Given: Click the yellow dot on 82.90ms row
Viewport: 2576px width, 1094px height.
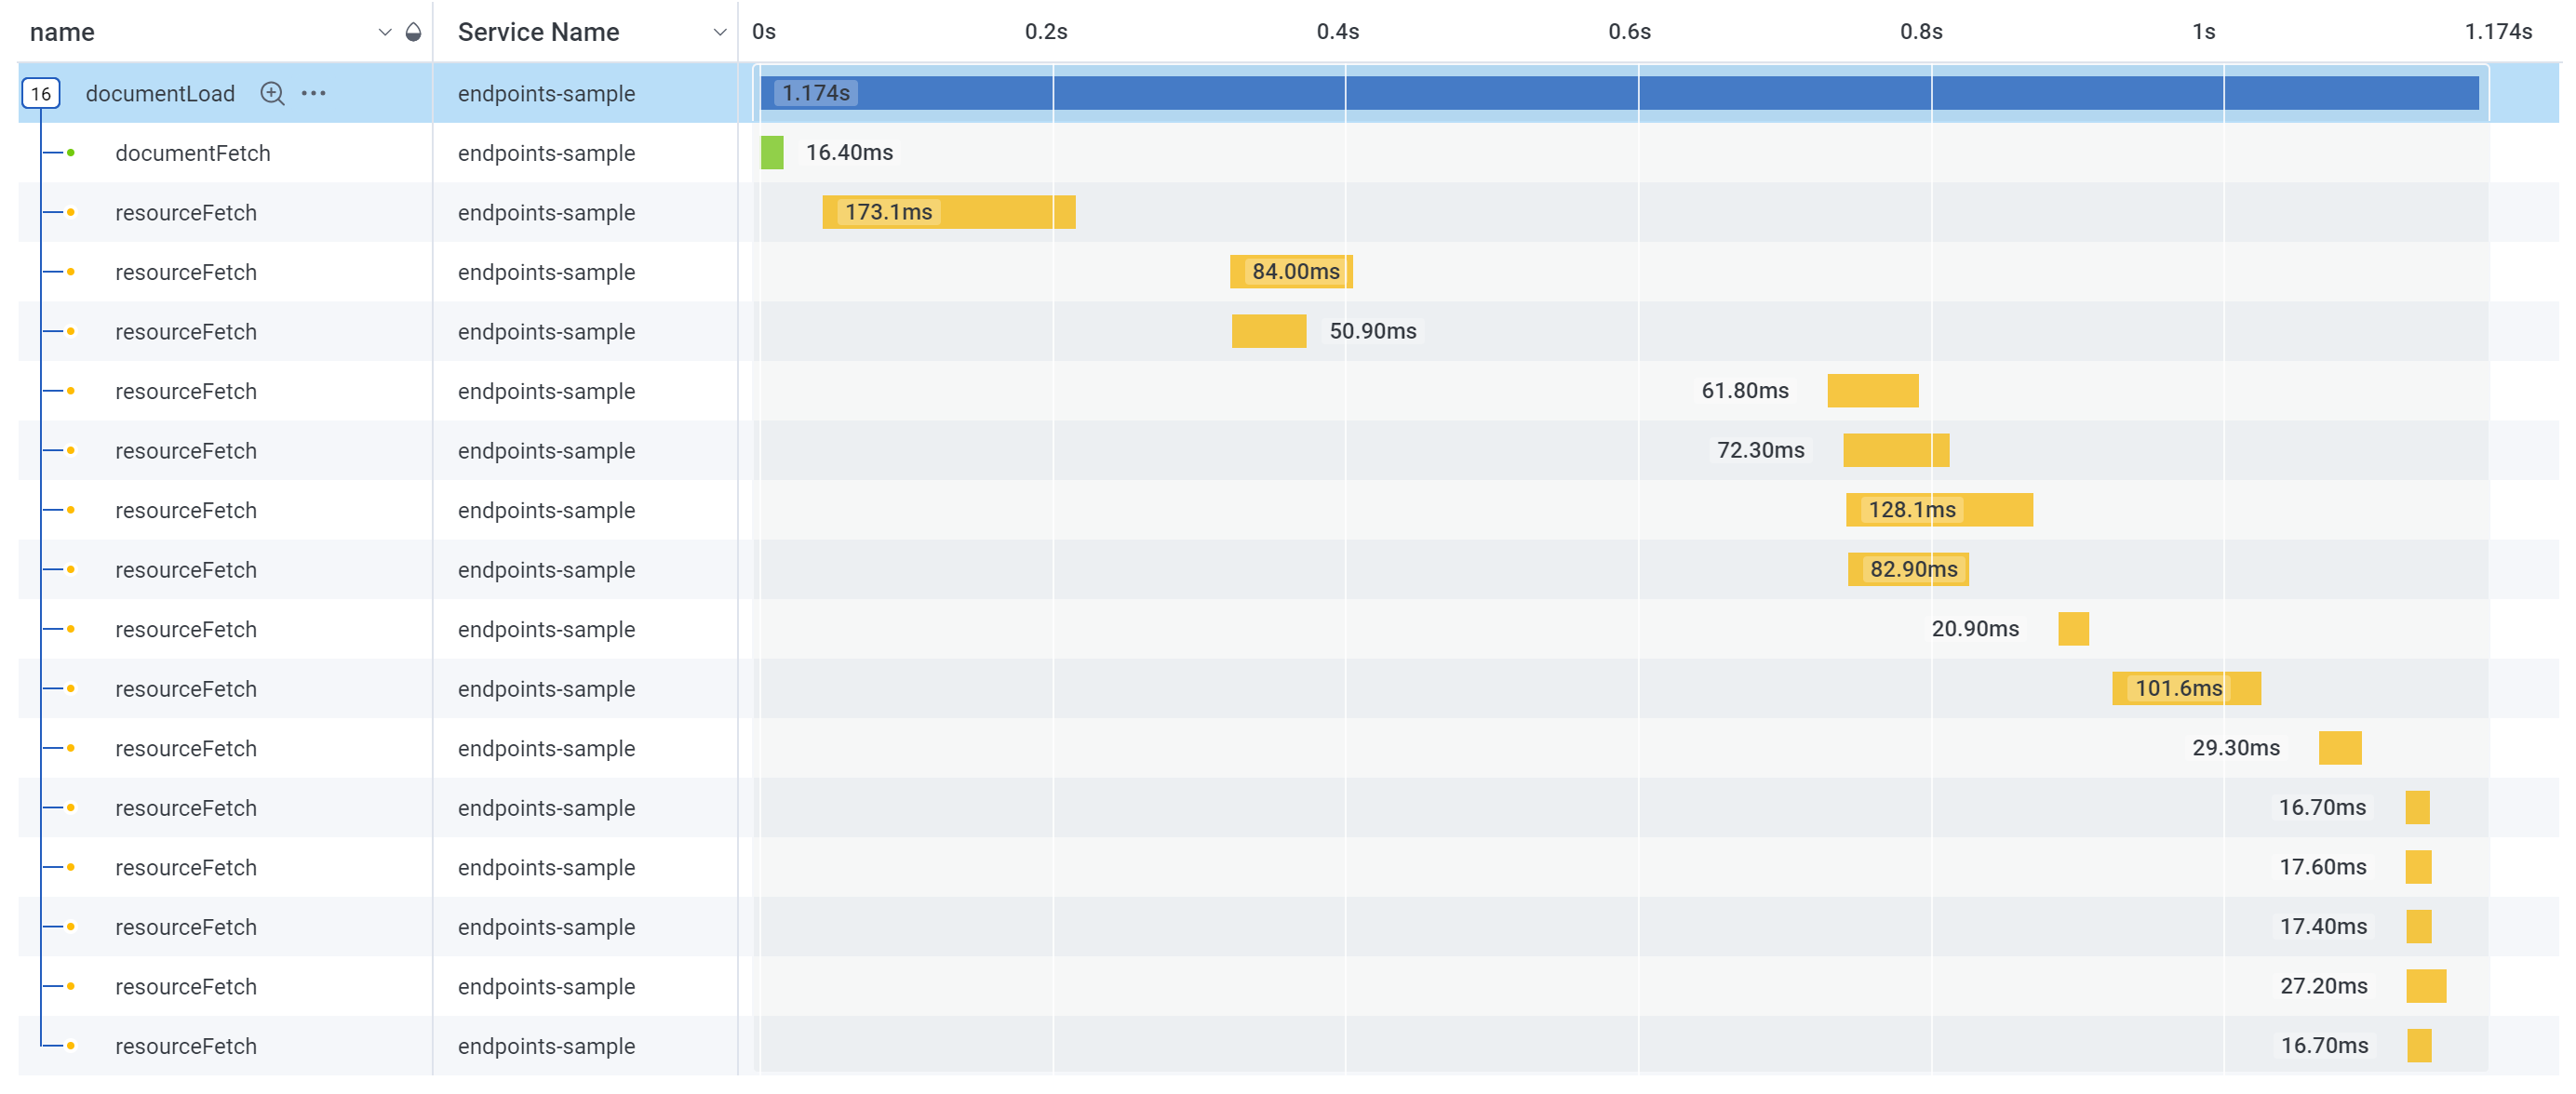Looking at the screenshot, I should 71,569.
